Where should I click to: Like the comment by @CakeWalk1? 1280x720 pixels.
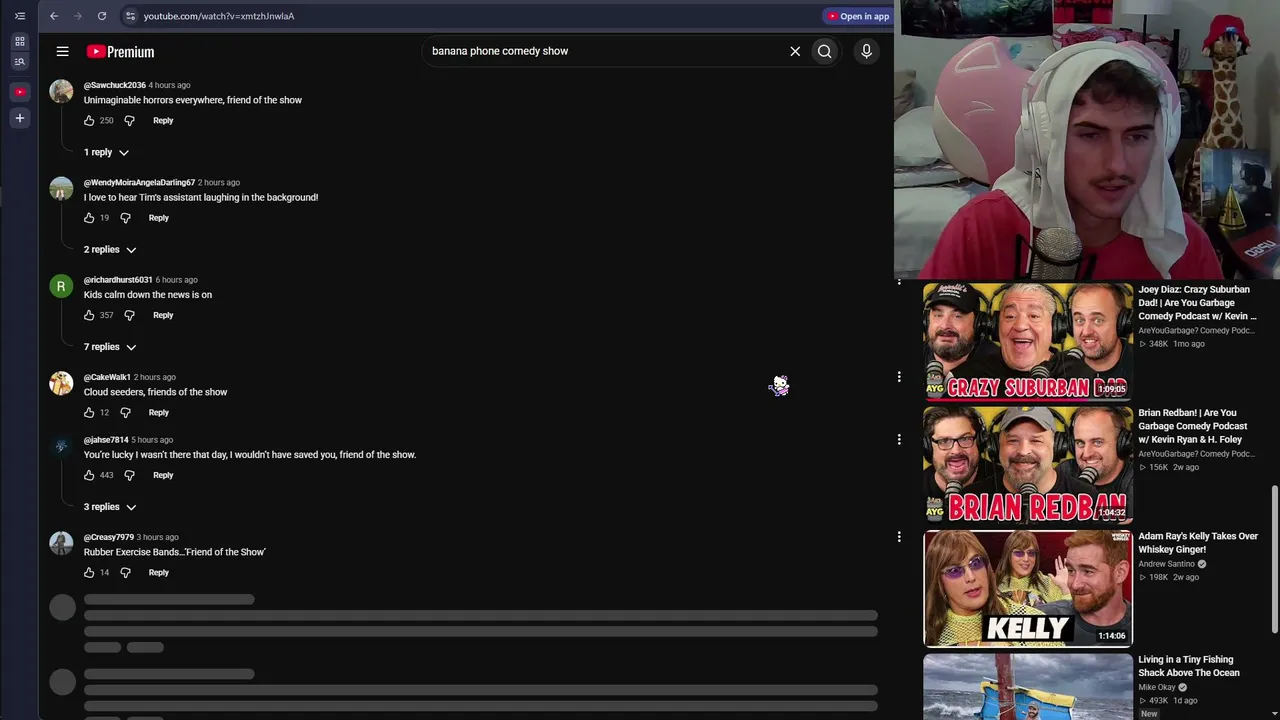[89, 412]
